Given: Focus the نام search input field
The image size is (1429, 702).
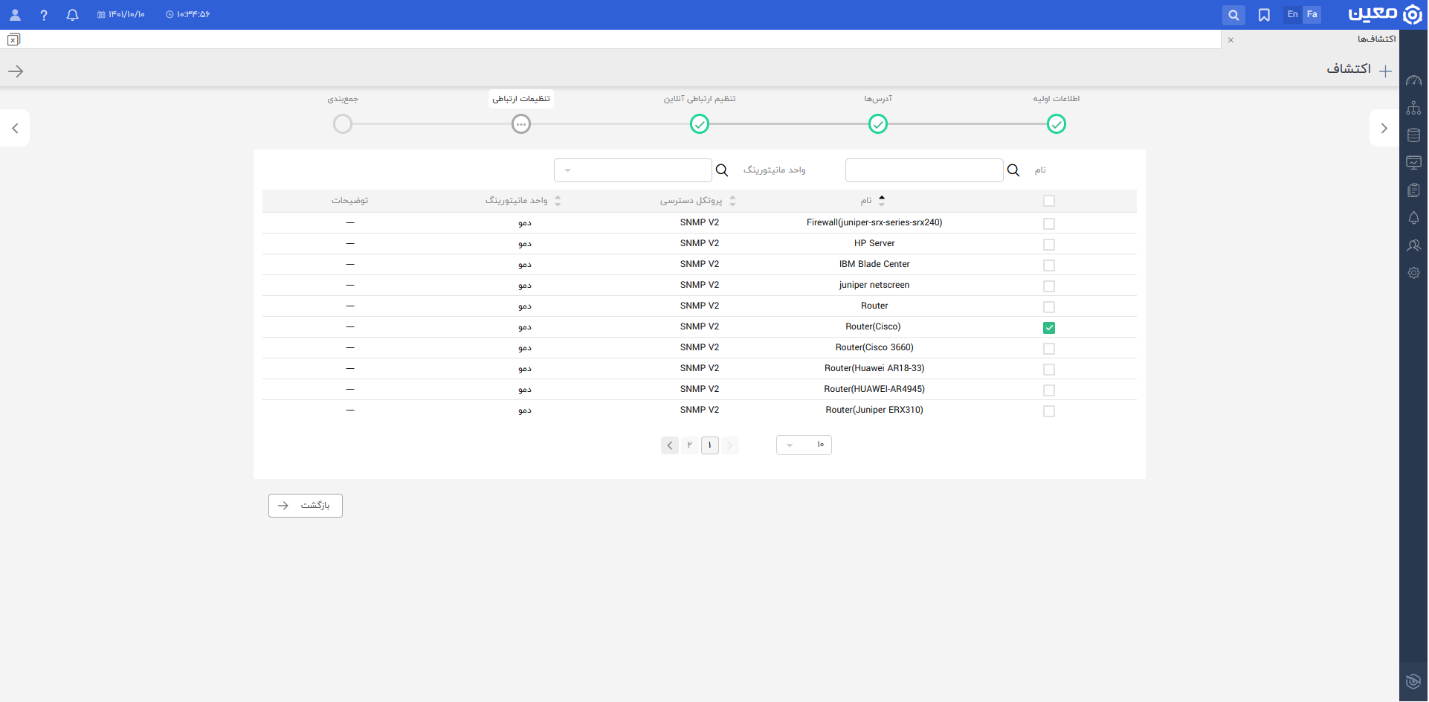Looking at the screenshot, I should coord(924,170).
